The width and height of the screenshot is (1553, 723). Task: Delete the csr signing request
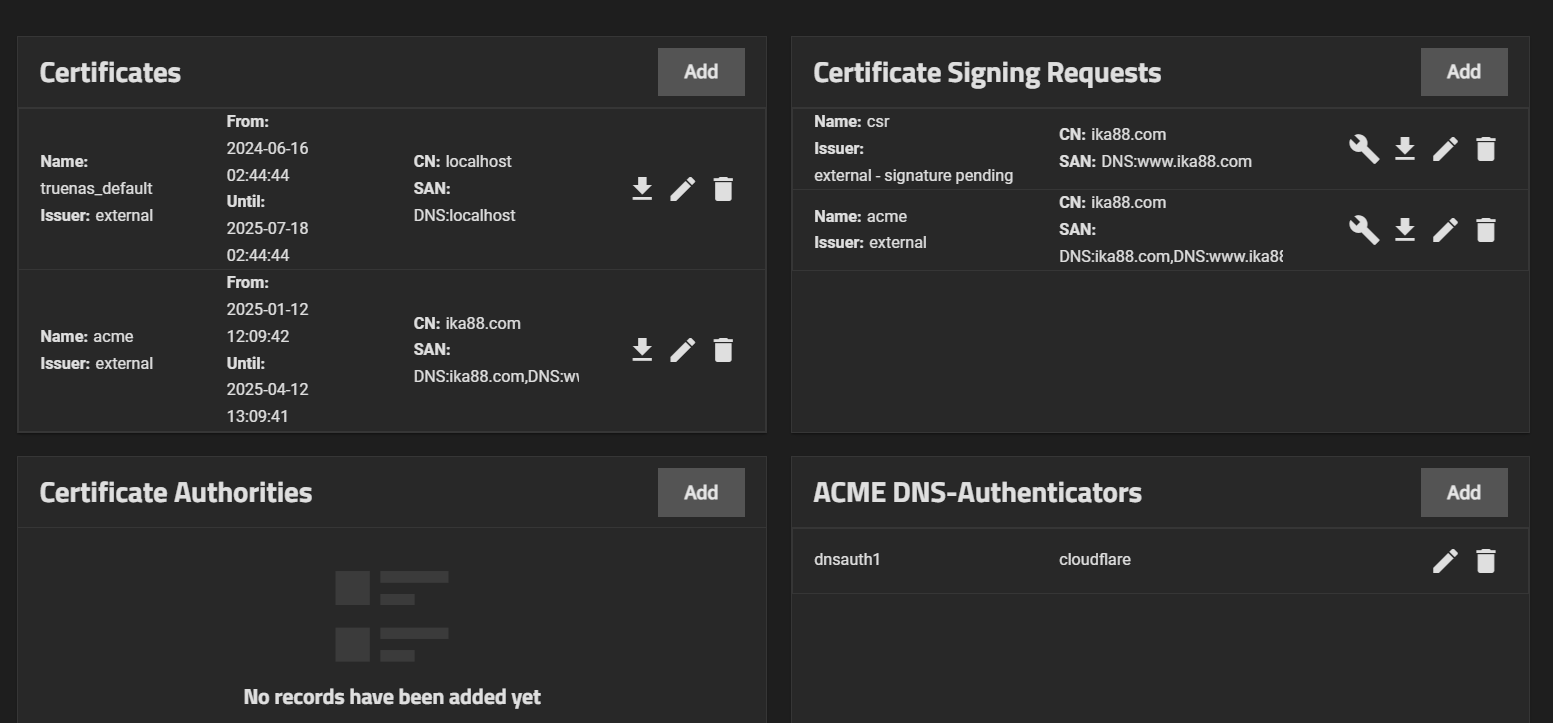pos(1486,149)
